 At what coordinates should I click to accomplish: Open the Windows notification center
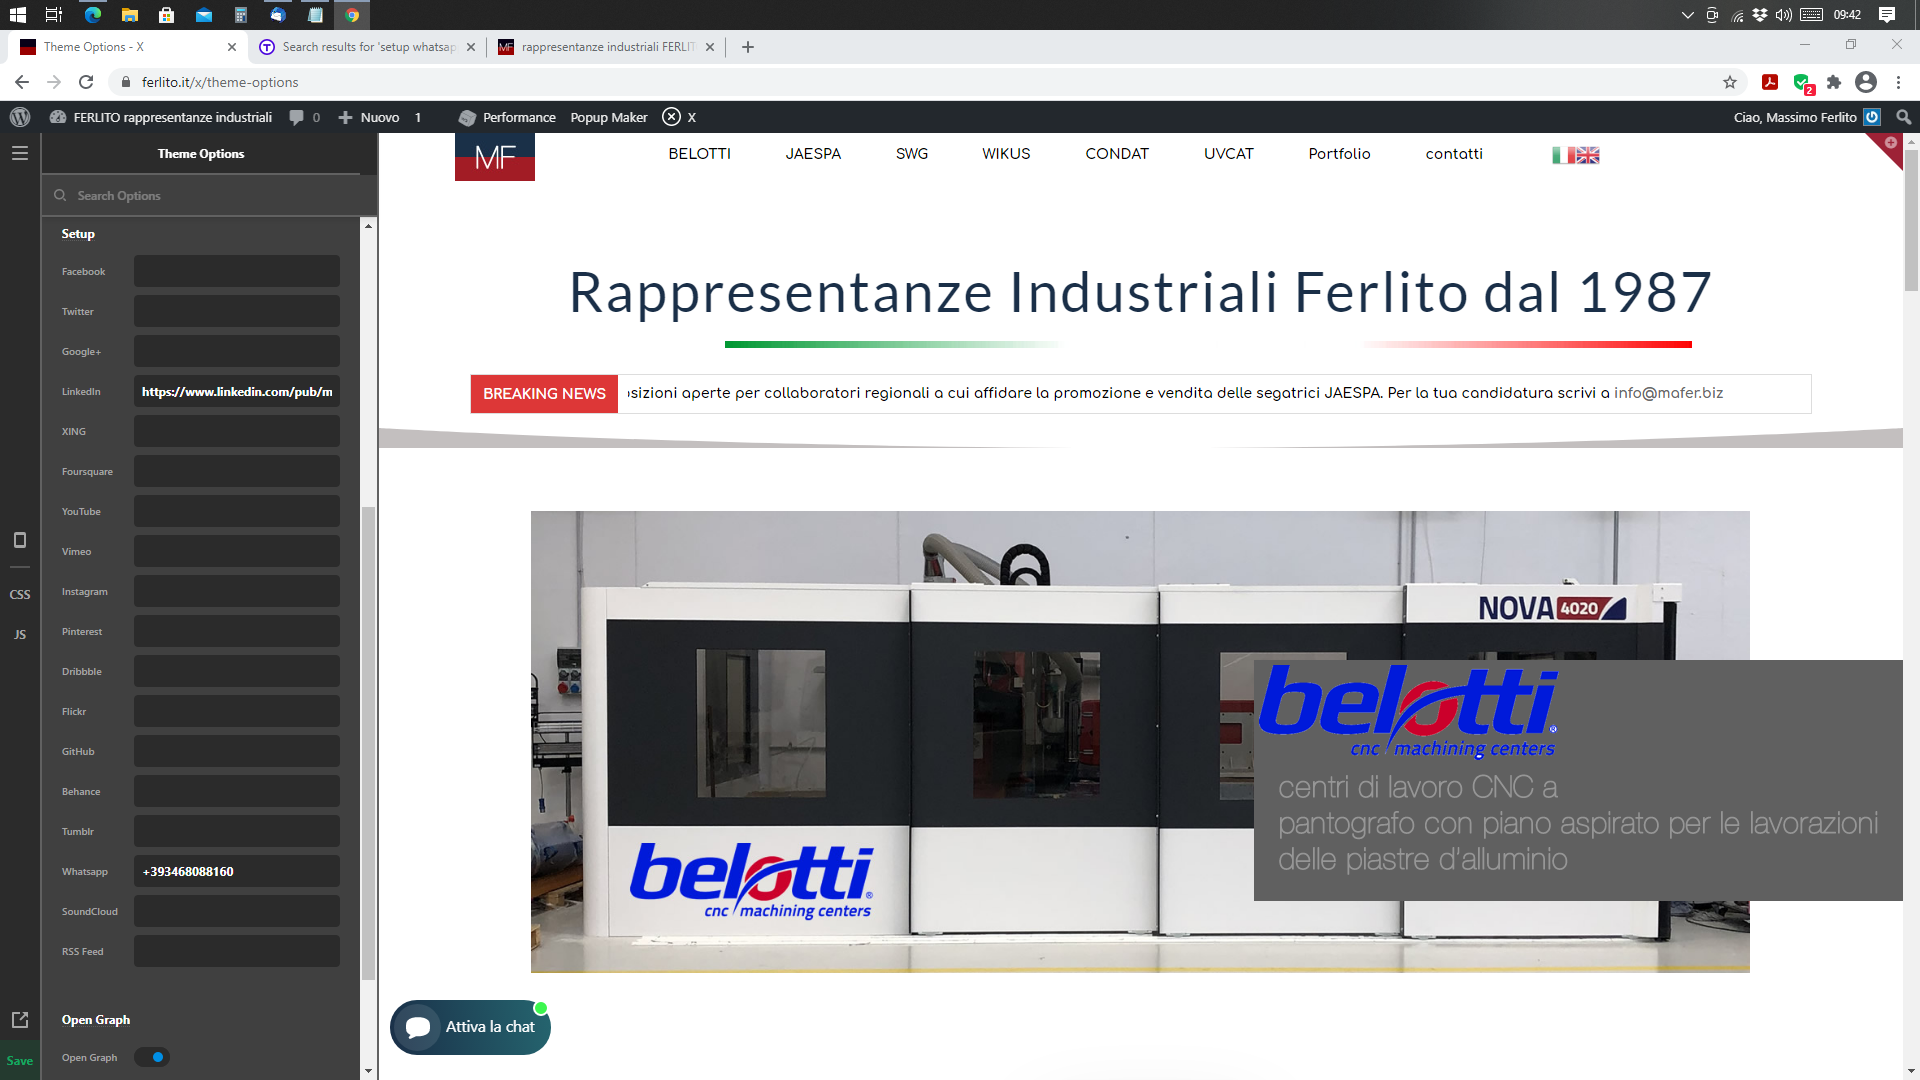coord(1887,15)
